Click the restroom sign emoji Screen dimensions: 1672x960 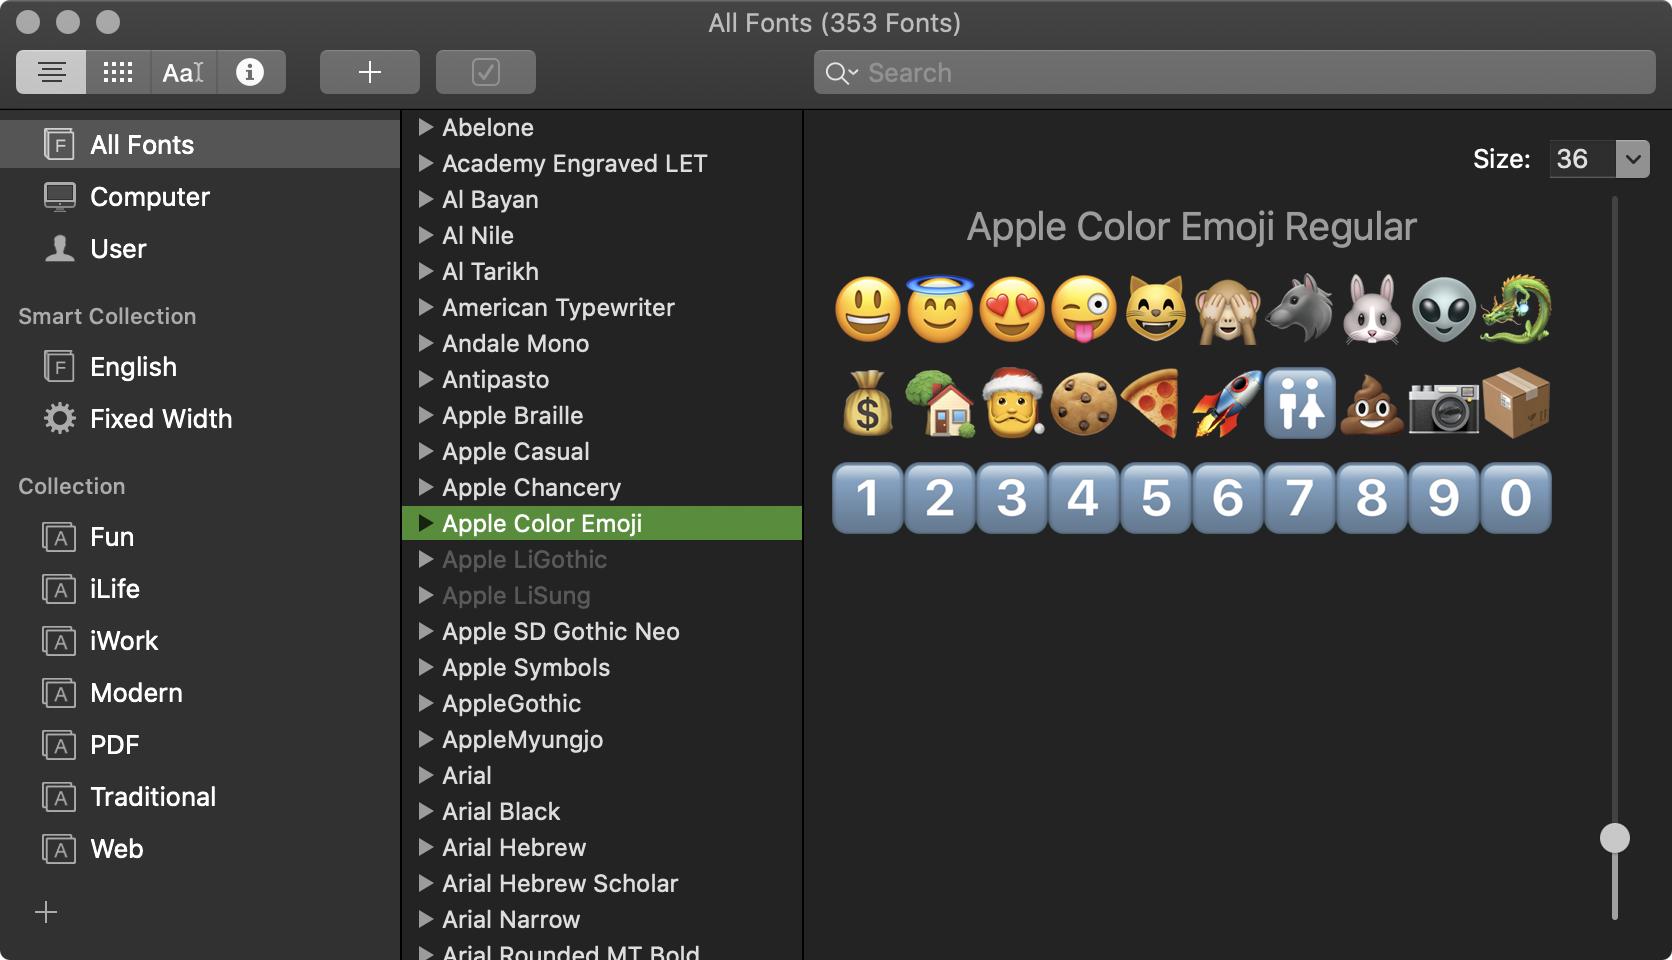(x=1300, y=403)
